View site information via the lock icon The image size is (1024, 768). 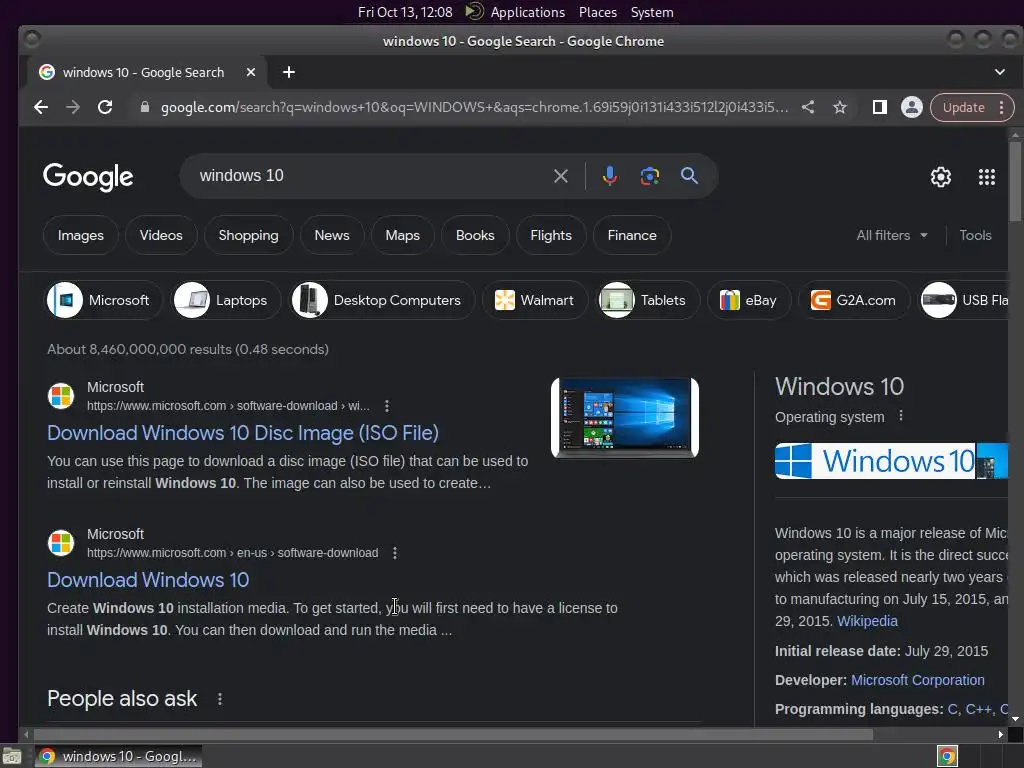point(145,107)
